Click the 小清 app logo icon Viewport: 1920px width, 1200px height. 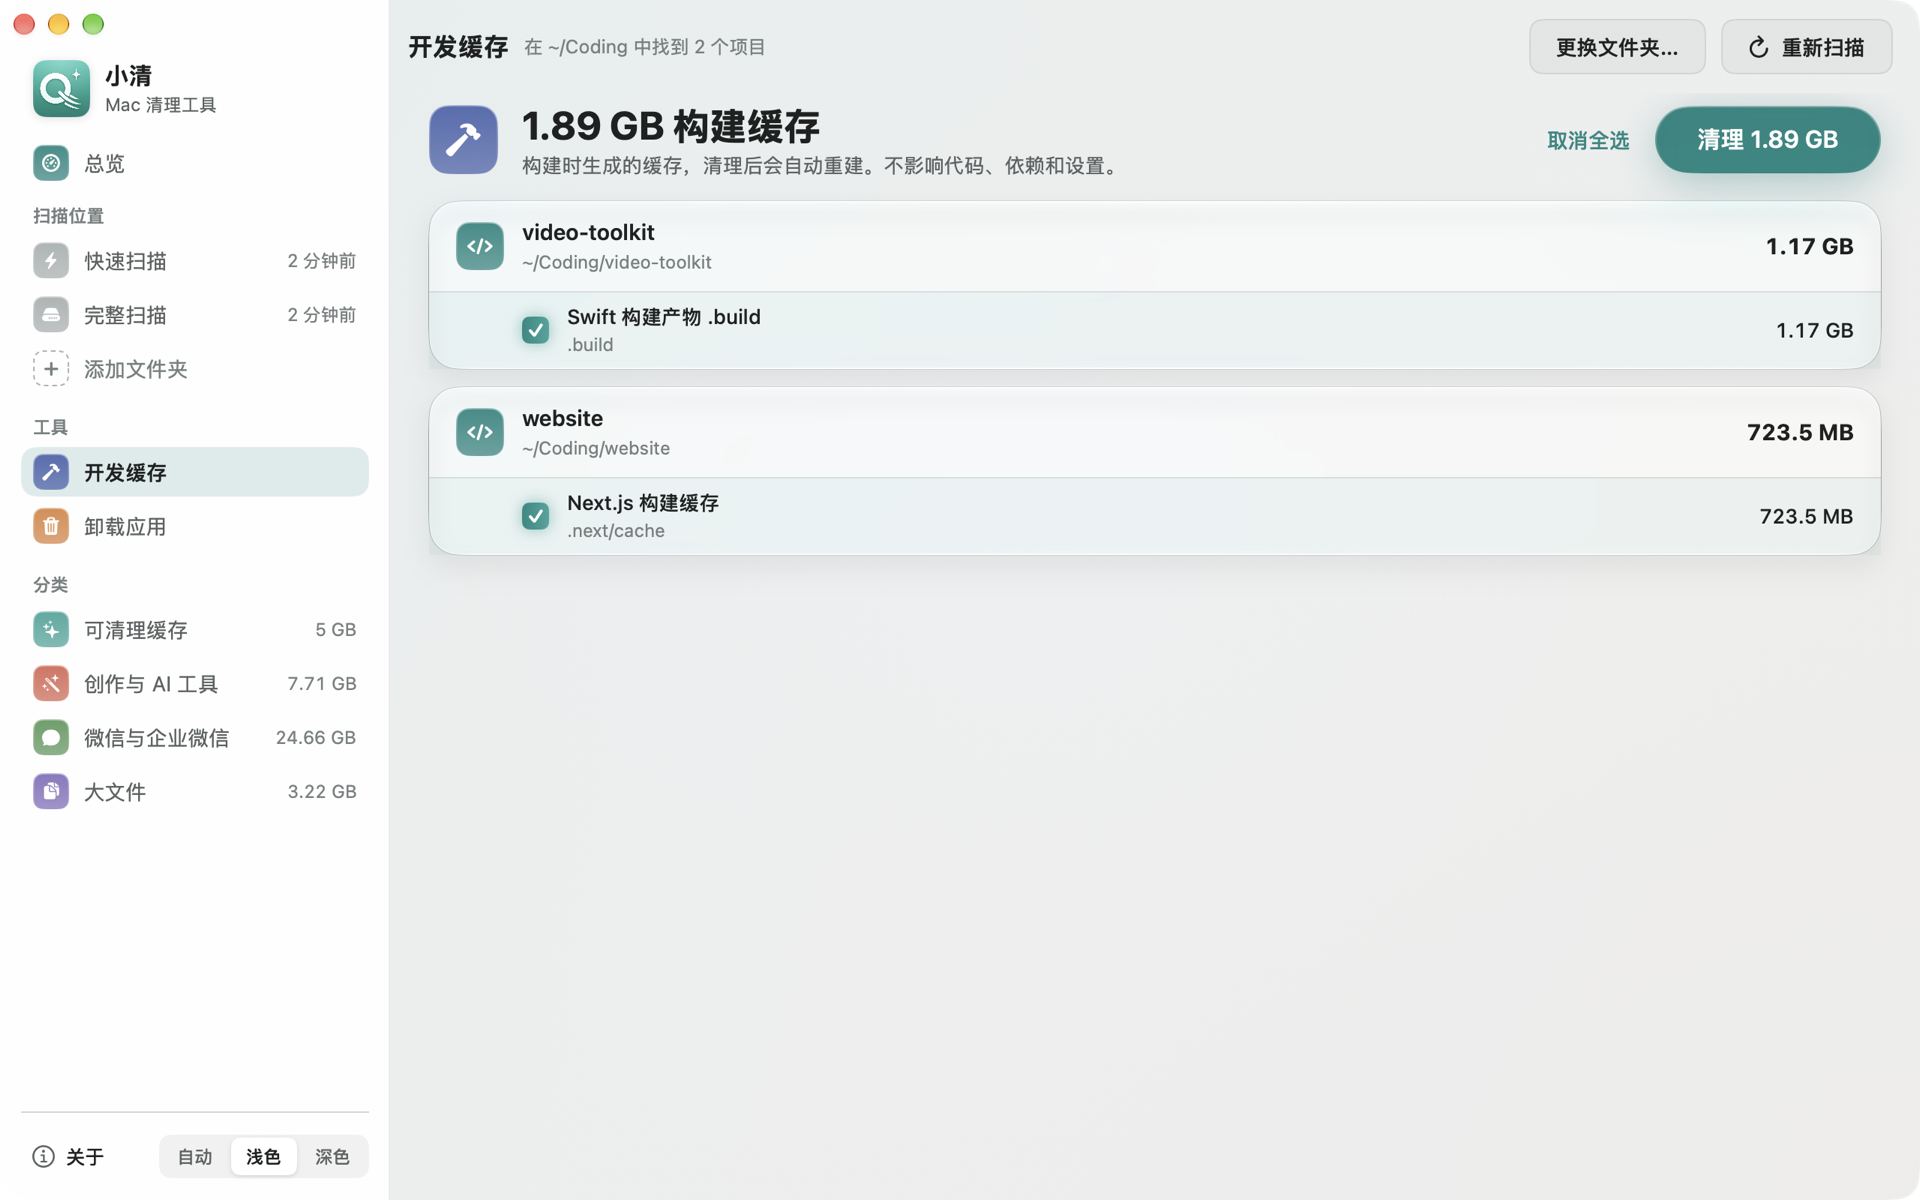(61, 89)
